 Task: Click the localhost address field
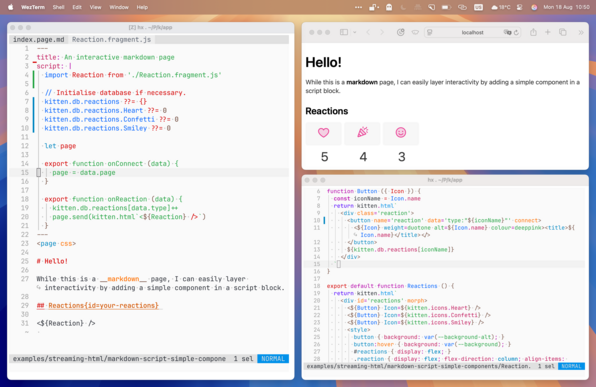tap(472, 32)
